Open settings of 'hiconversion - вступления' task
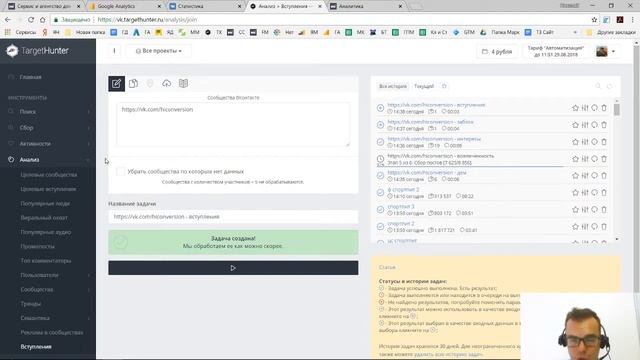 pos(585,108)
